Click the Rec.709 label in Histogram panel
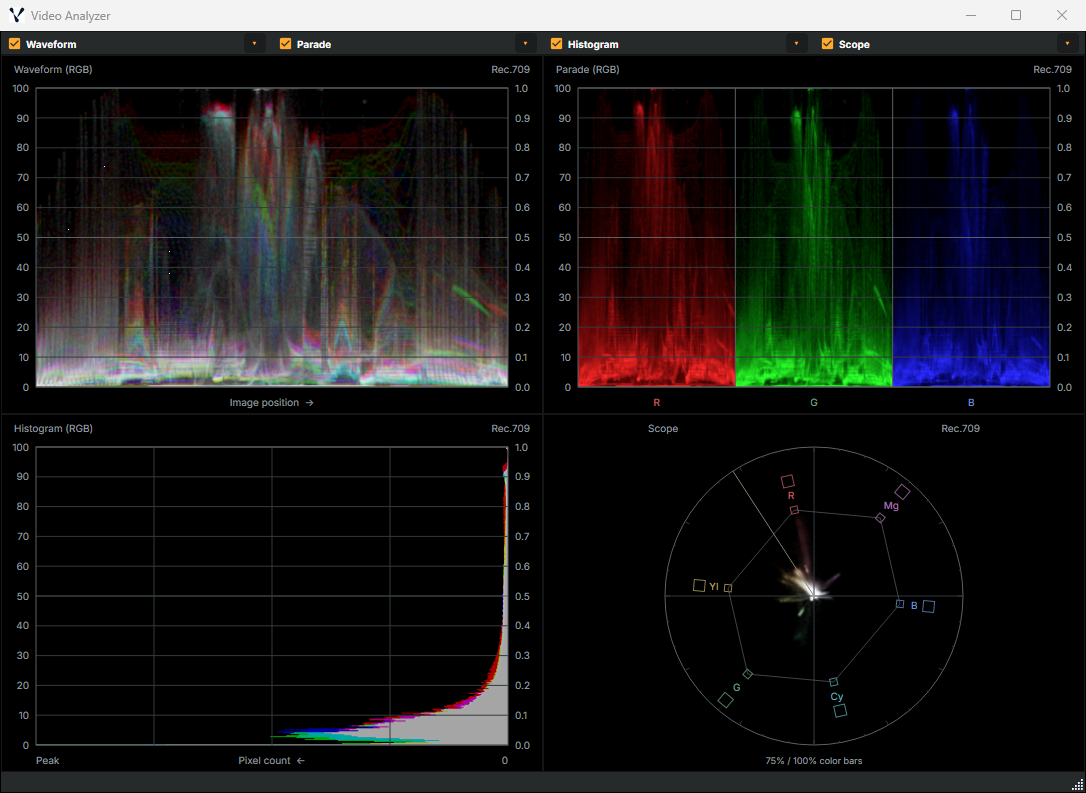This screenshot has height=793, width=1086. point(510,429)
